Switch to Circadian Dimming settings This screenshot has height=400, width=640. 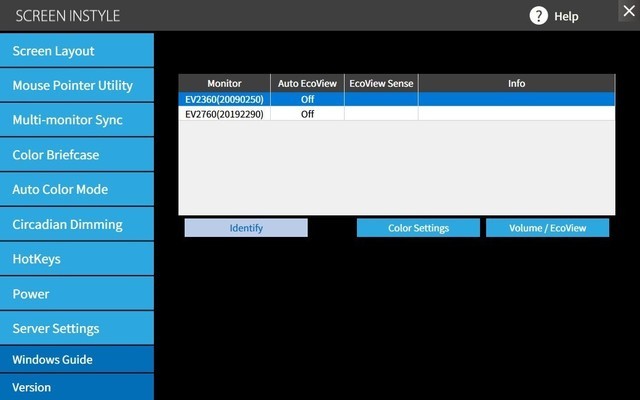click(77, 225)
